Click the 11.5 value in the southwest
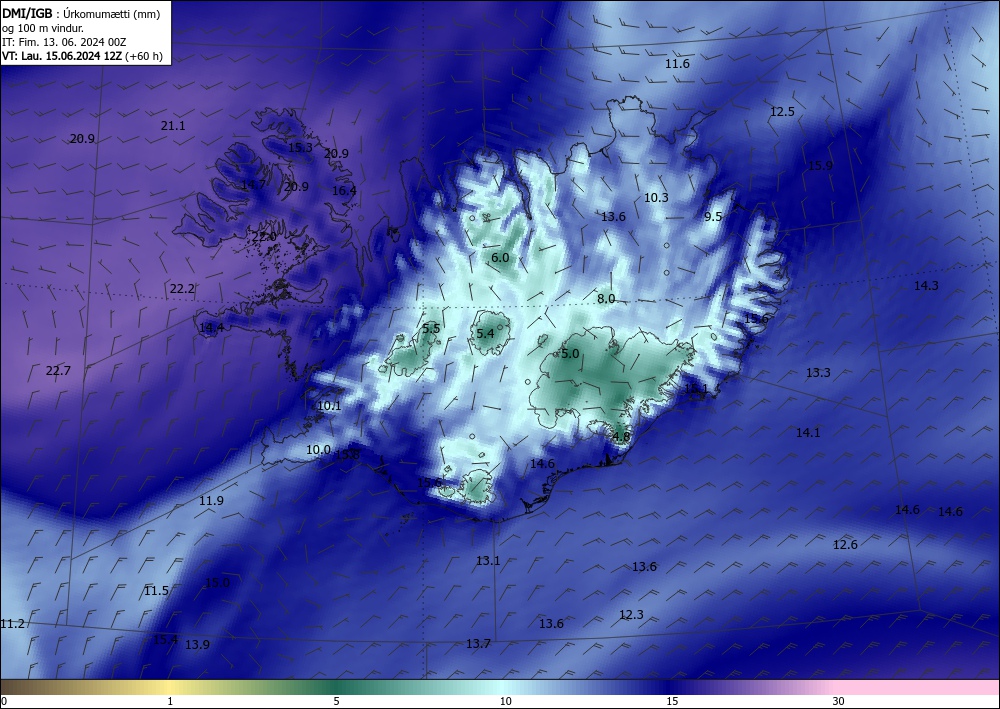This screenshot has width=1000, height=709. point(156,591)
